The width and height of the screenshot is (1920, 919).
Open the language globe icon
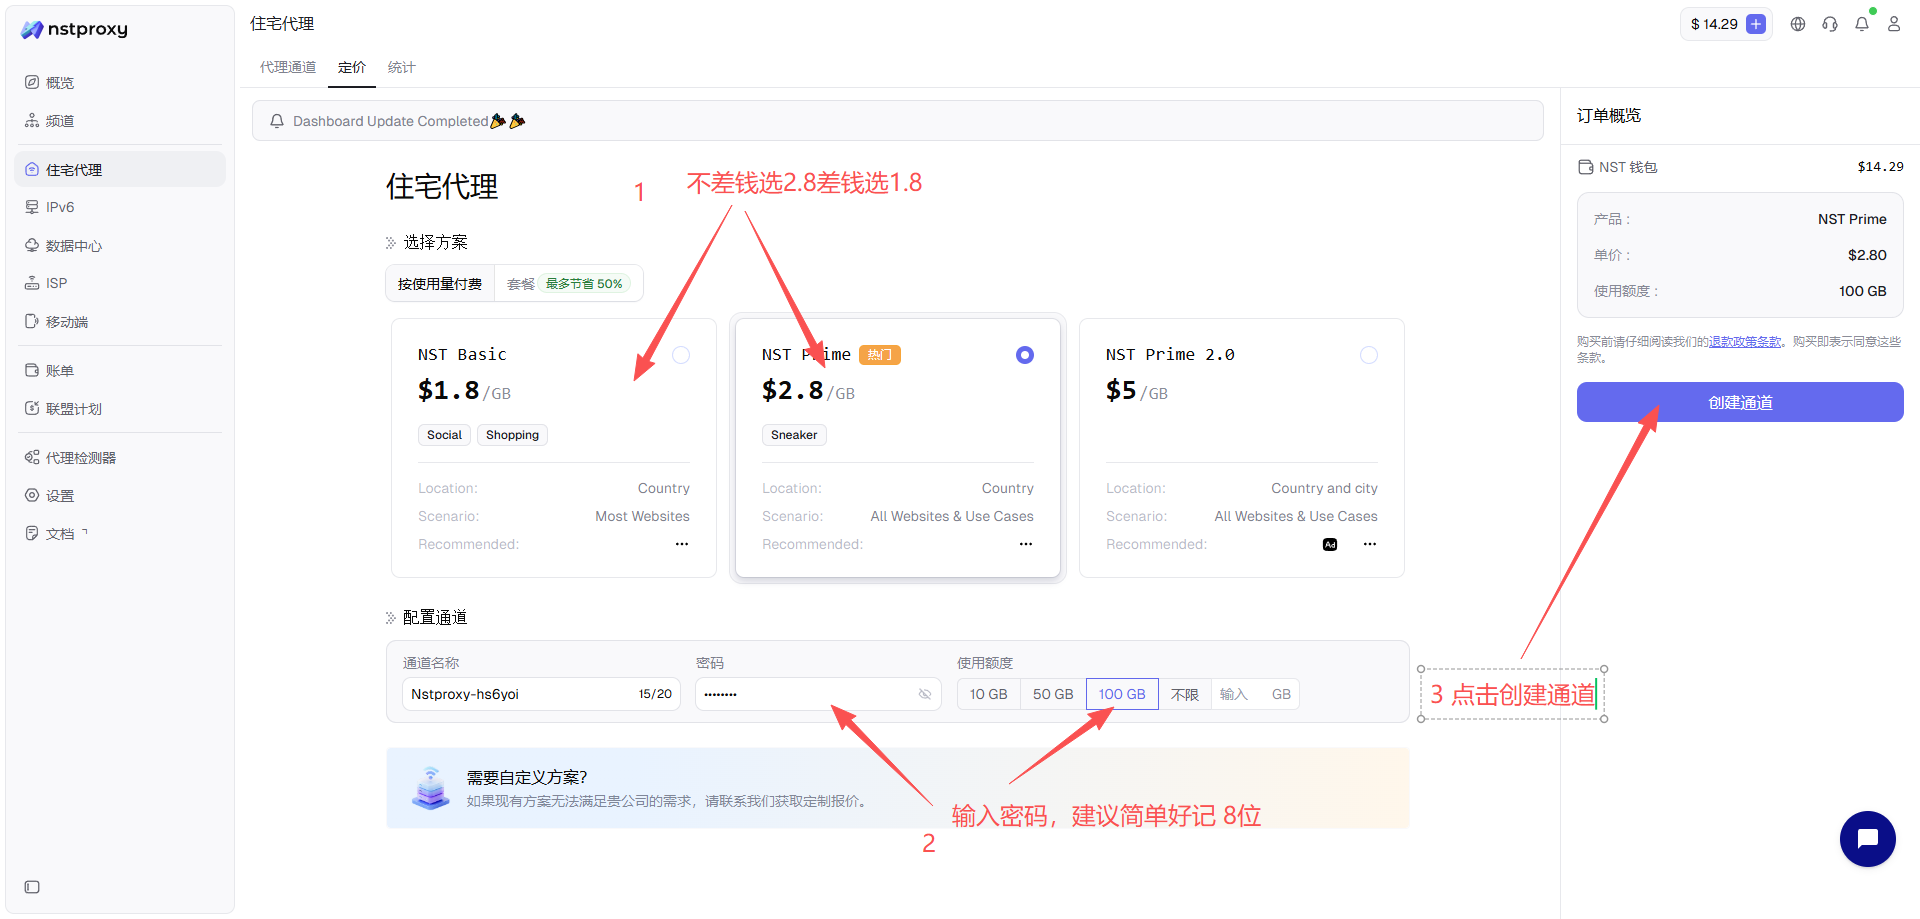click(1798, 24)
